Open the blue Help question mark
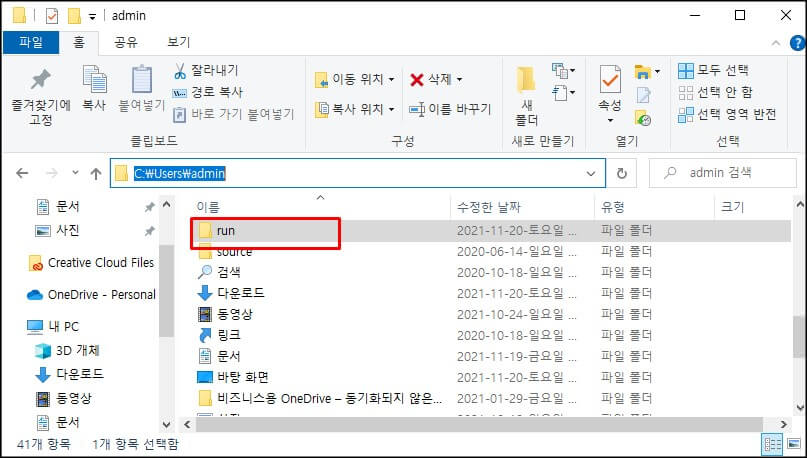This screenshot has width=807, height=458. (797, 43)
